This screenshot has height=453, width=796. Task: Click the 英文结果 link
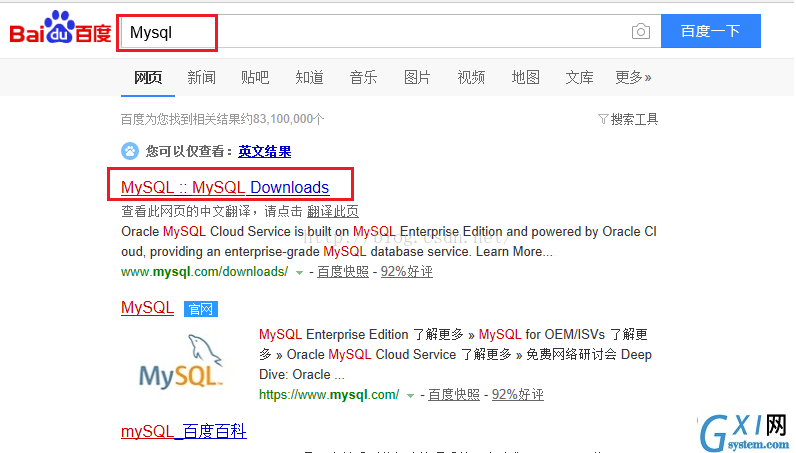[264, 151]
